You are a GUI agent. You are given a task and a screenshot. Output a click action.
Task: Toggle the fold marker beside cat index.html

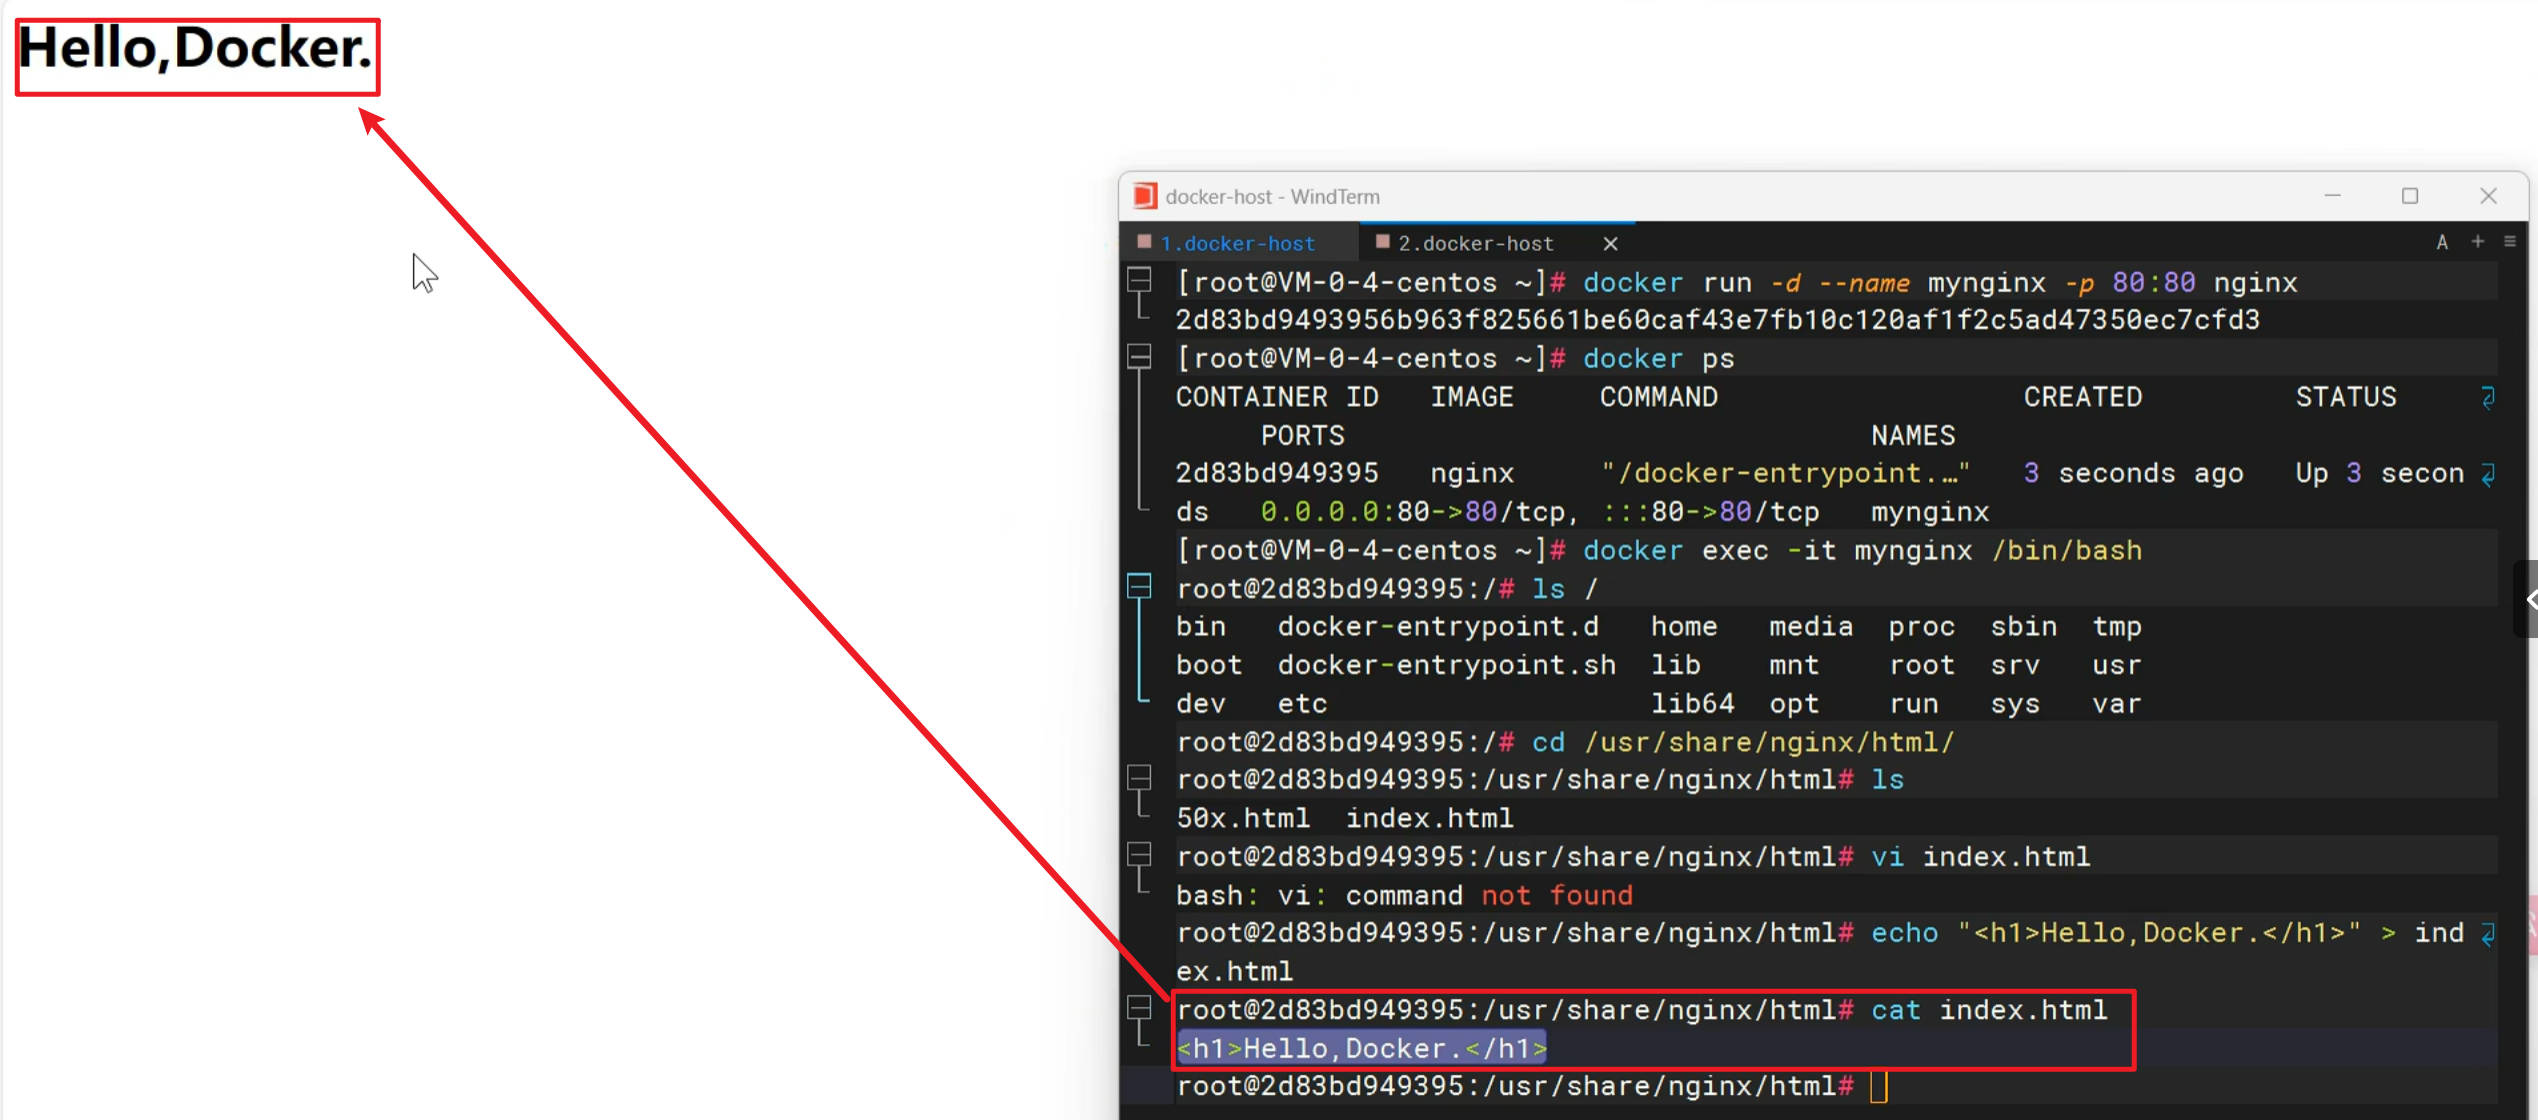[x=1140, y=1009]
